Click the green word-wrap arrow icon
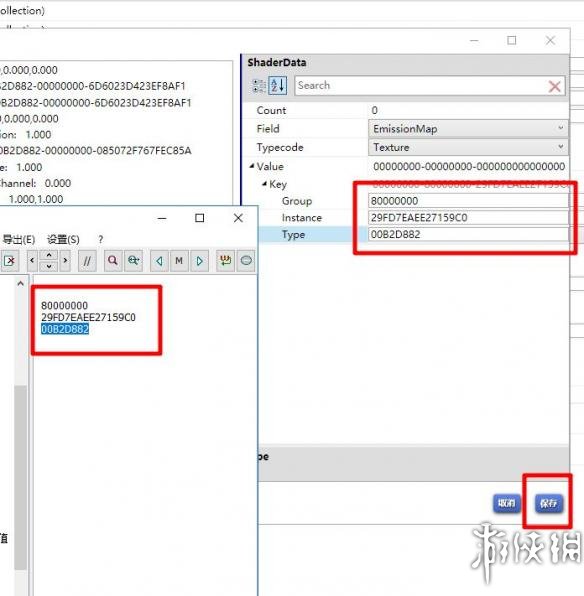The height and width of the screenshot is (596, 584). point(225,261)
